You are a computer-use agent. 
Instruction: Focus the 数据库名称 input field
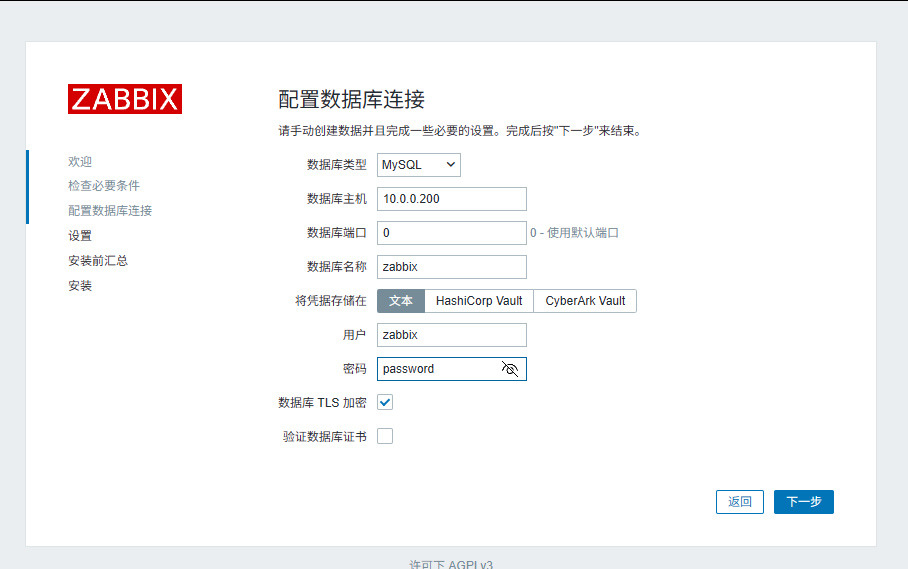tap(452, 267)
